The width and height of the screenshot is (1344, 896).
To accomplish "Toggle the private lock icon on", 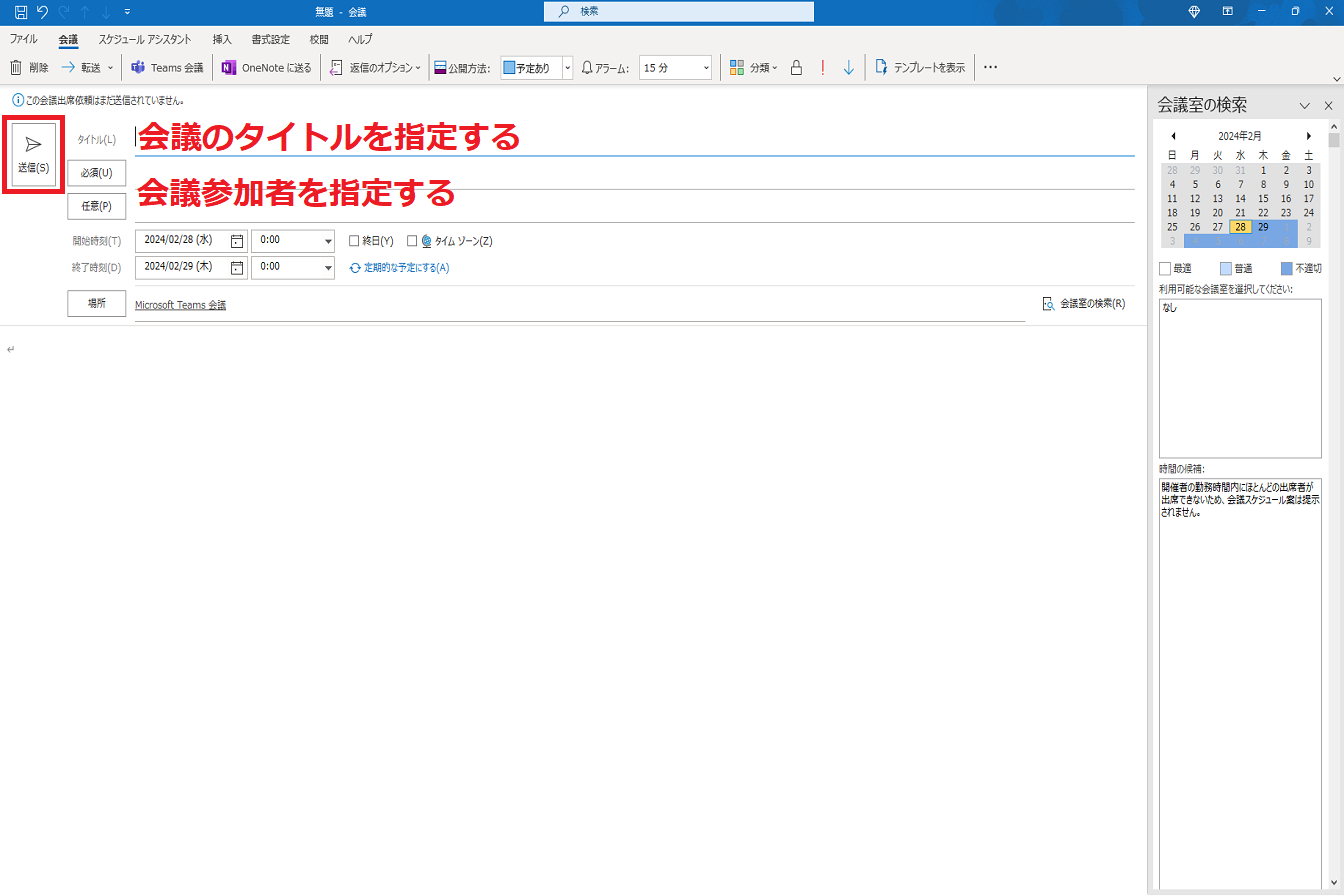I will click(795, 67).
